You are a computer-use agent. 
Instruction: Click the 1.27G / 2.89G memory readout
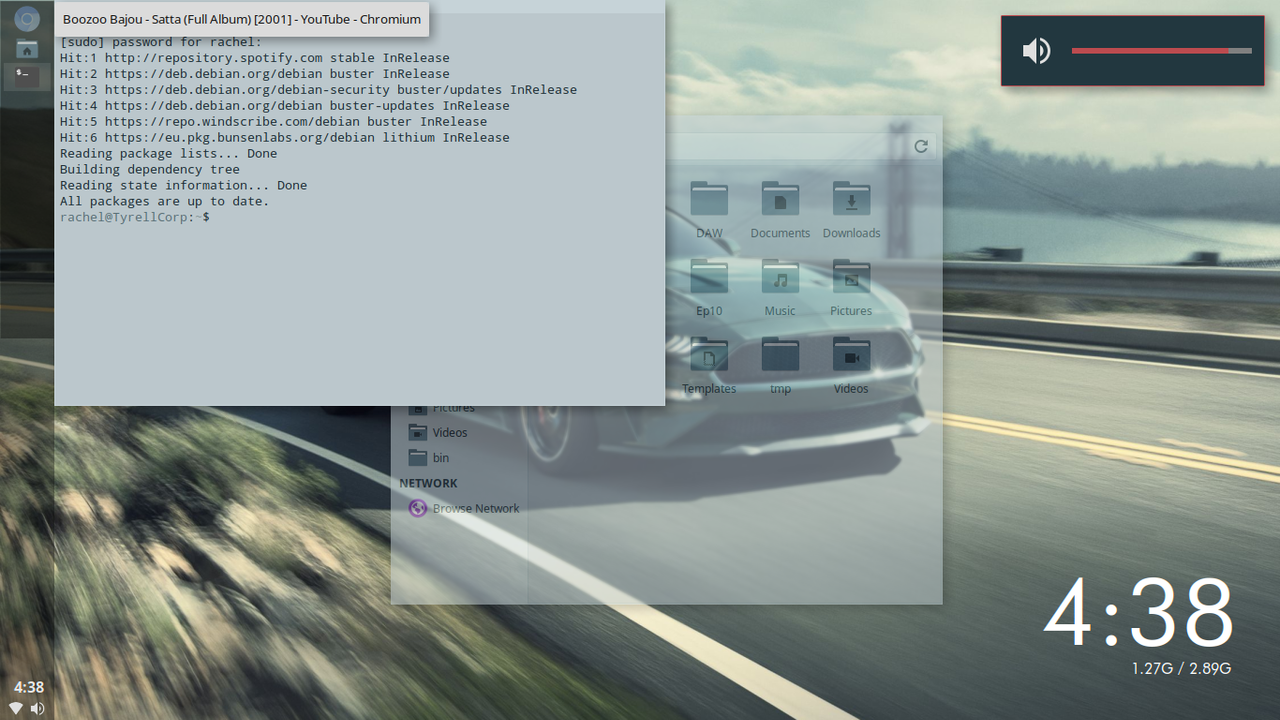tap(1181, 668)
